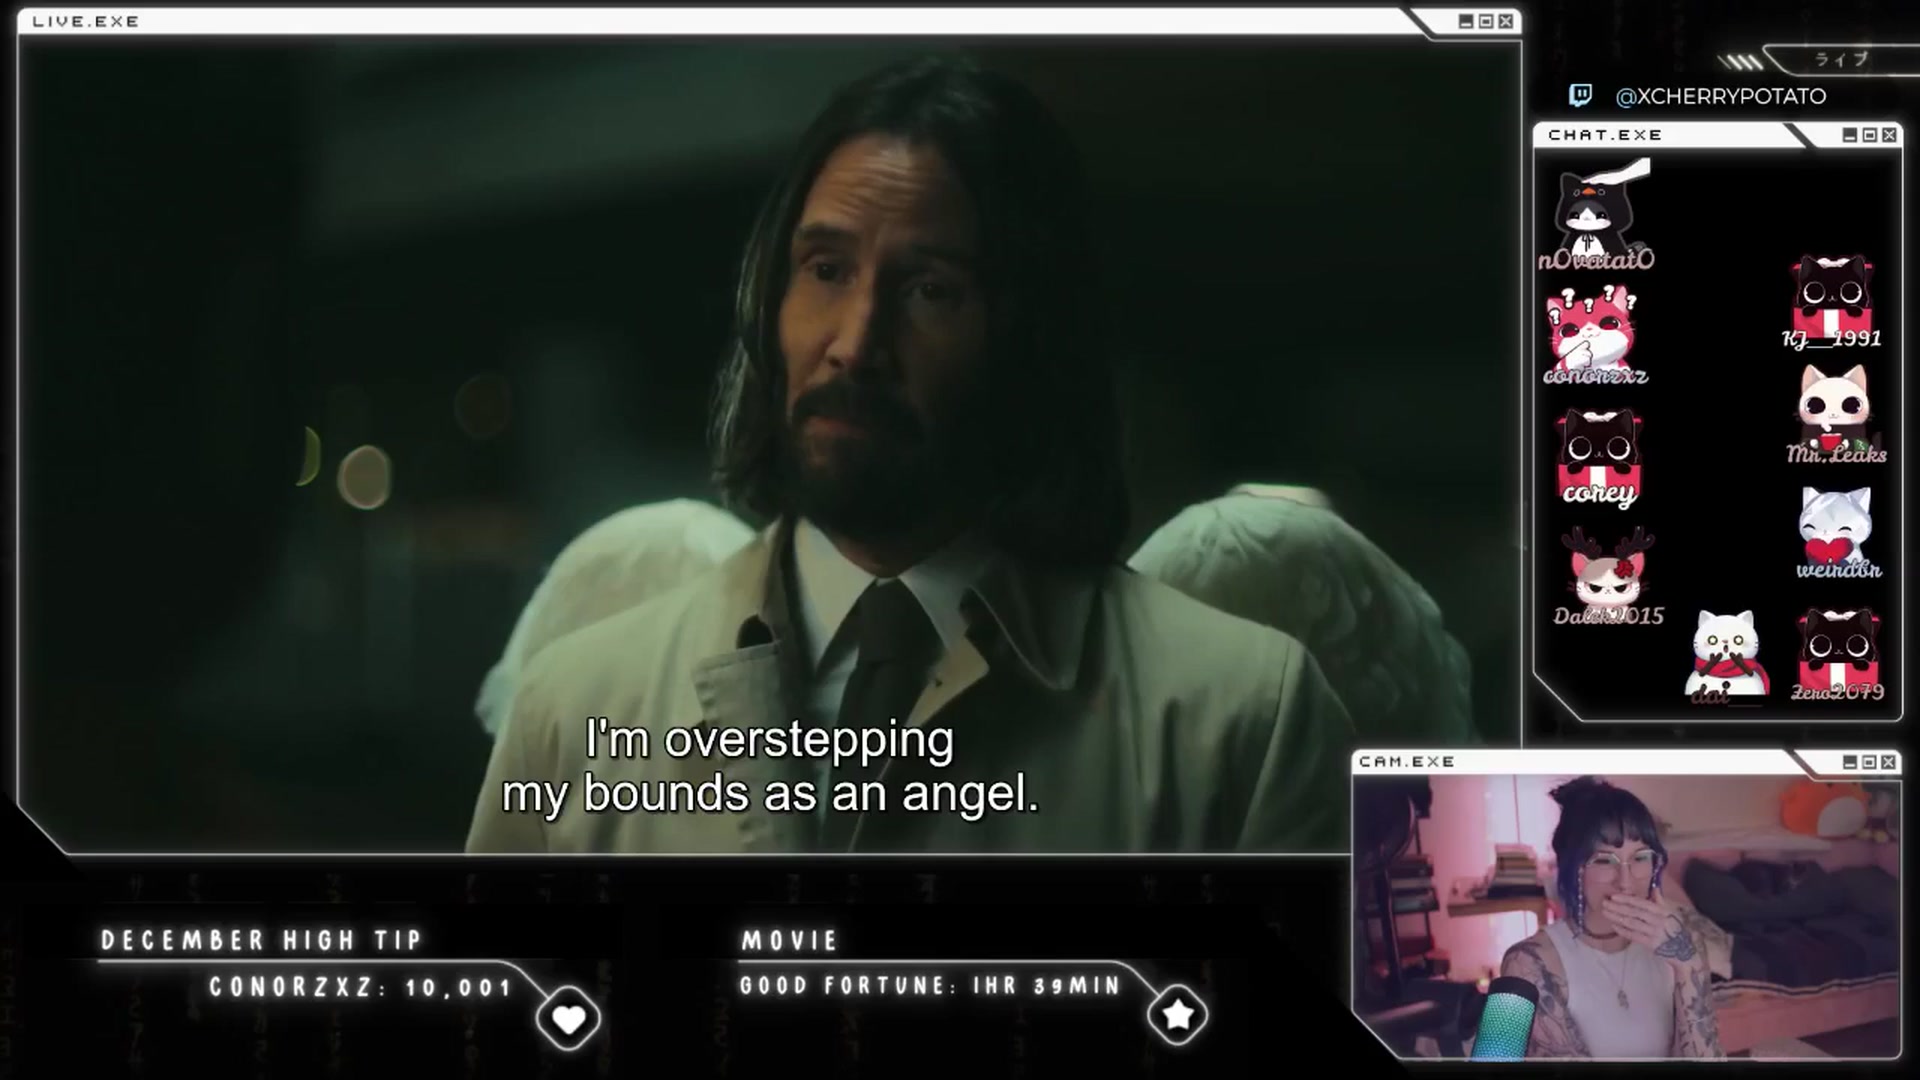
Task: Maximize the CHAT.EXE window
Action: coord(1870,135)
